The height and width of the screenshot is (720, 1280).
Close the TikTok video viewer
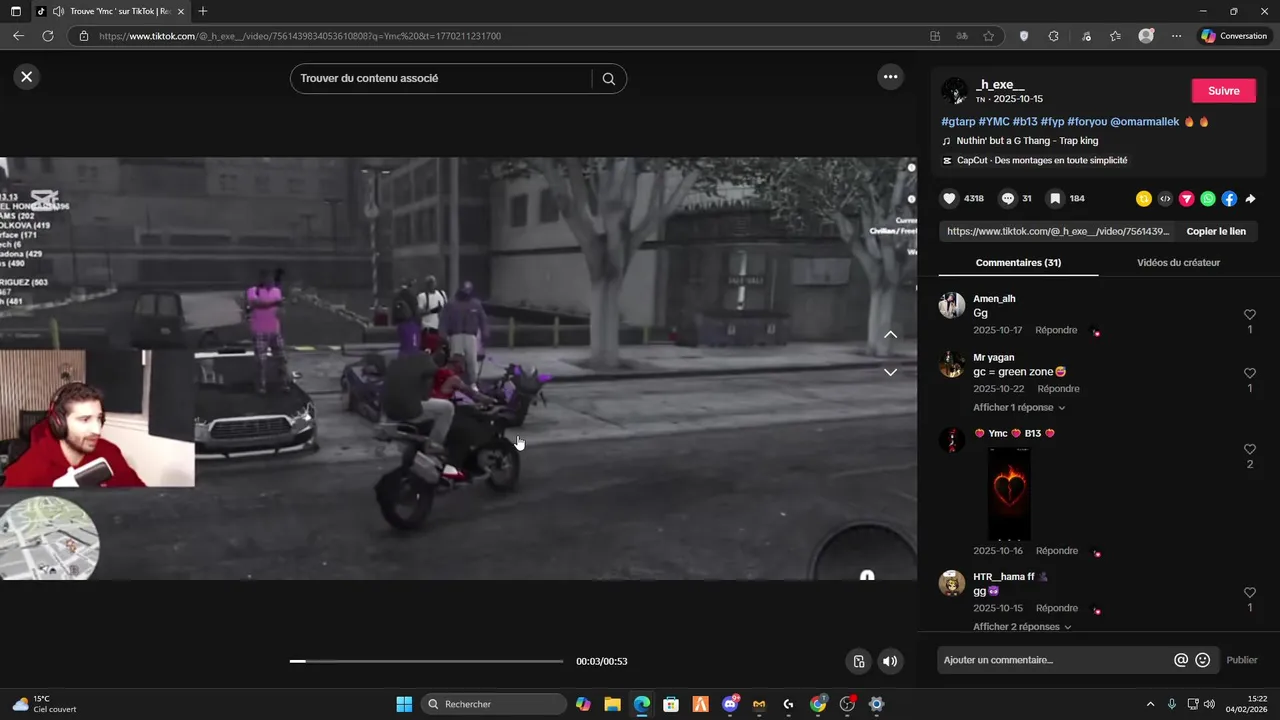tap(27, 77)
